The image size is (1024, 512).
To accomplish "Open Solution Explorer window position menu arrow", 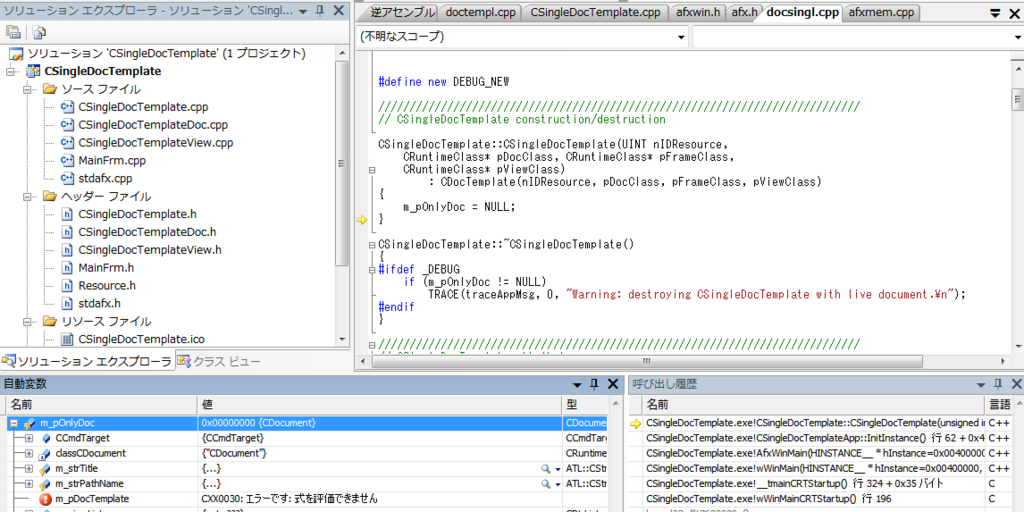I will [302, 11].
